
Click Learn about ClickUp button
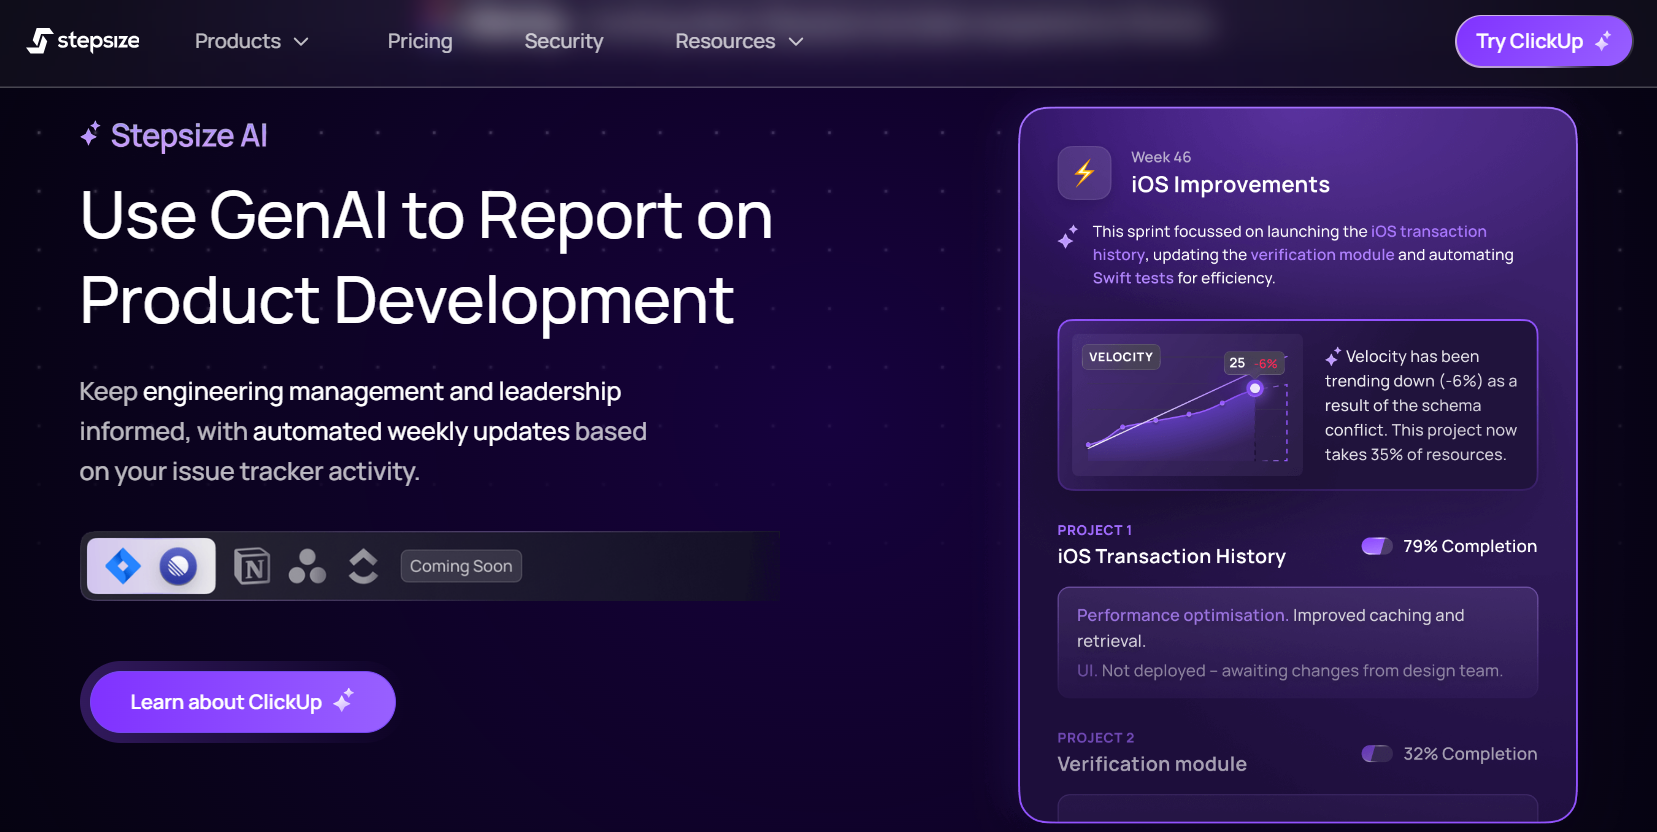(x=243, y=702)
